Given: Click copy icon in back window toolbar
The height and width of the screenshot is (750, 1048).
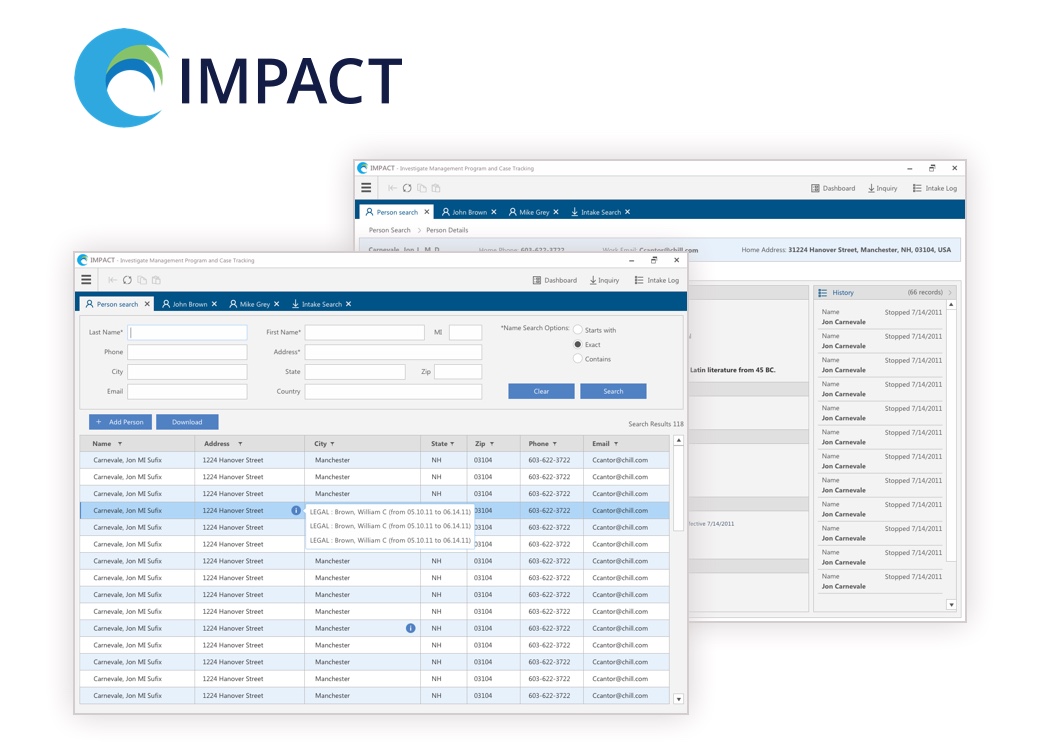Looking at the screenshot, I should click(422, 188).
